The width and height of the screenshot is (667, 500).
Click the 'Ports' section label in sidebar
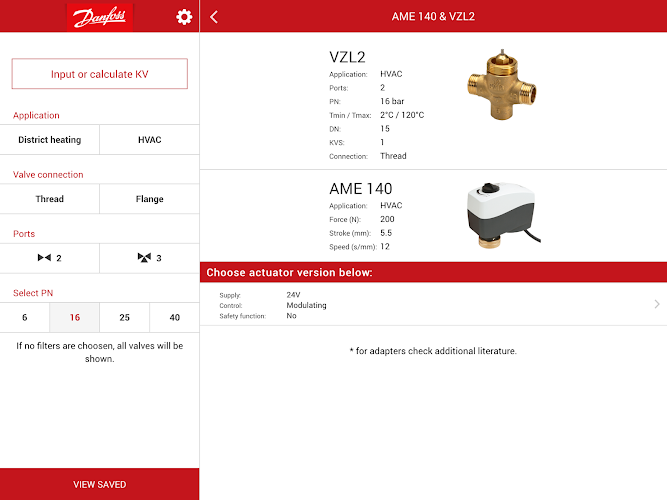(24, 234)
